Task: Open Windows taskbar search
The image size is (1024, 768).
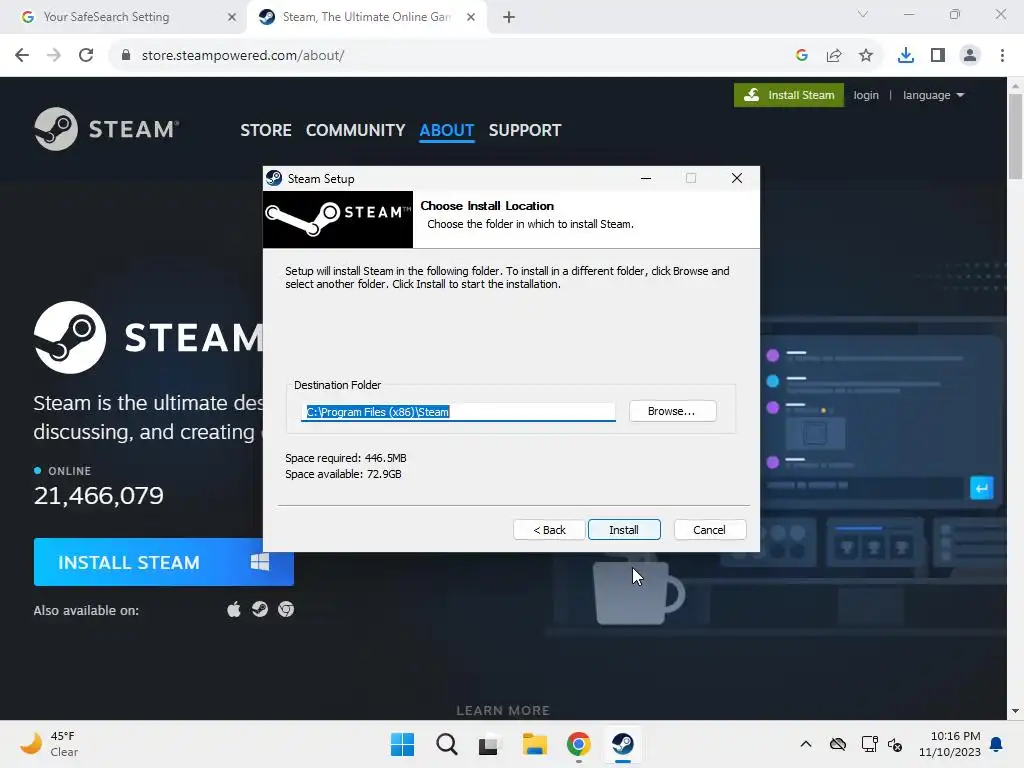Action: point(447,744)
